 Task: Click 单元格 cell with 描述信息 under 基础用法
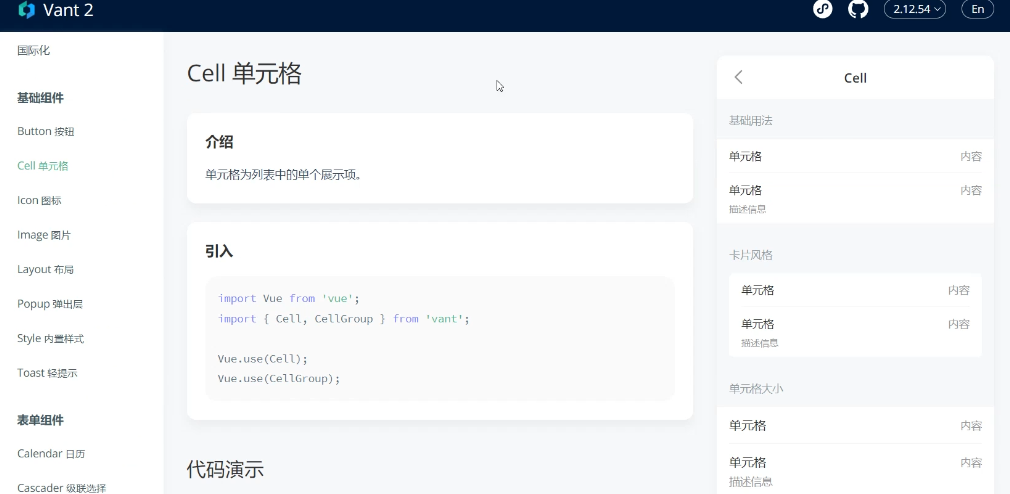[855, 198]
